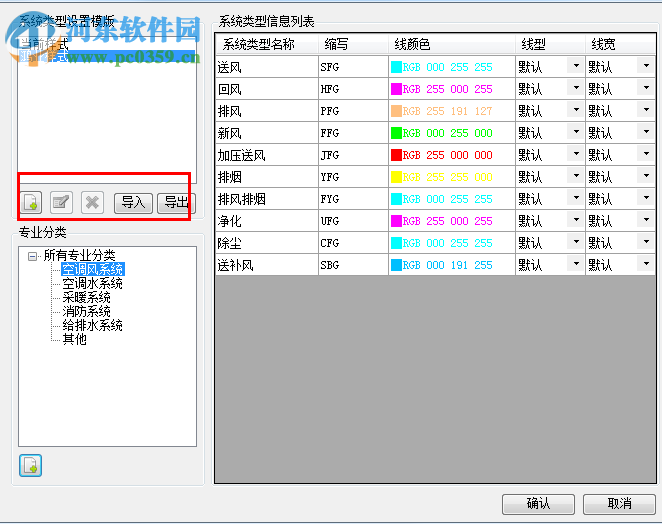The width and height of the screenshot is (662, 524).
Task: Open 线宽 dropdown for 送风 row
Action: click(646, 66)
